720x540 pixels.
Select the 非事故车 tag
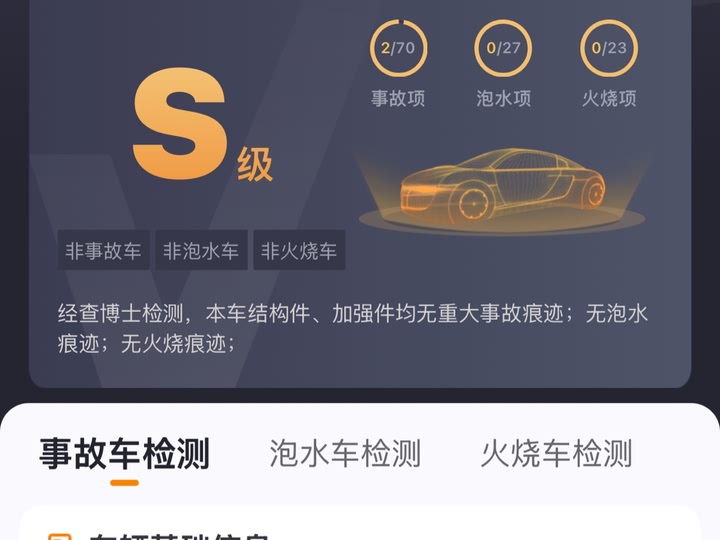coord(103,250)
